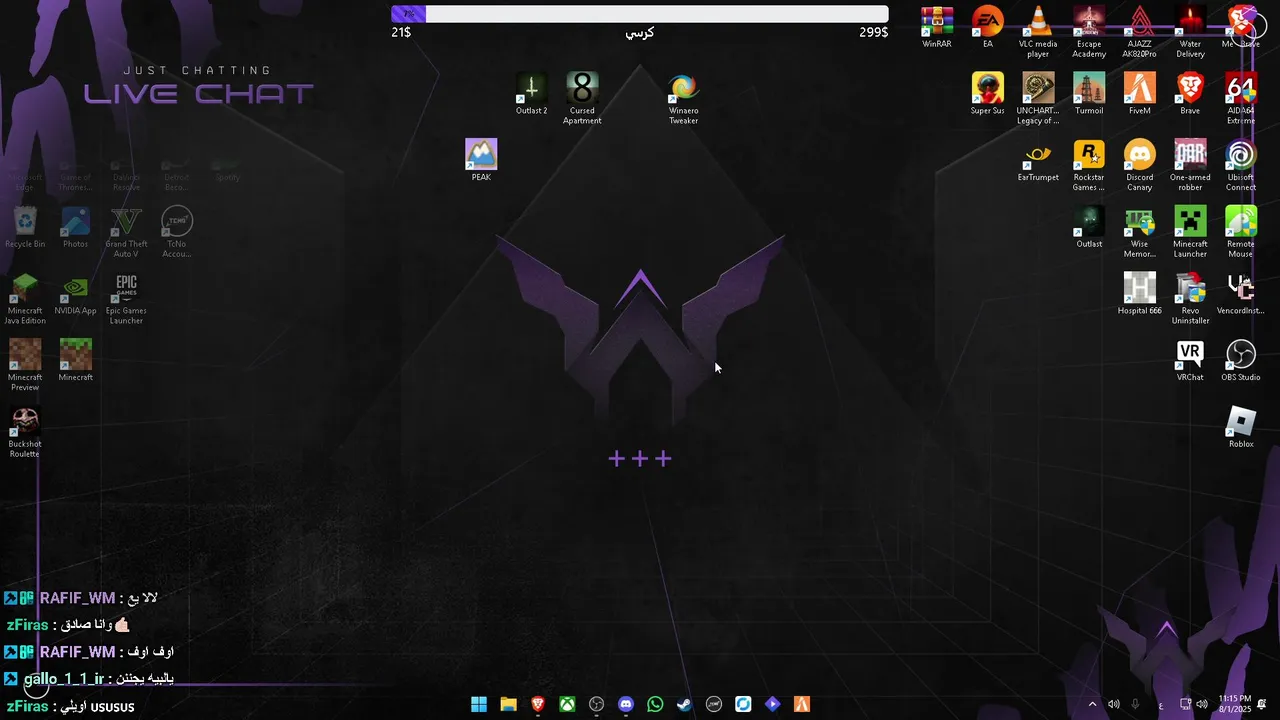Viewport: 1280px width, 720px height.
Task: Open Steam from the taskbar
Action: pos(685,704)
